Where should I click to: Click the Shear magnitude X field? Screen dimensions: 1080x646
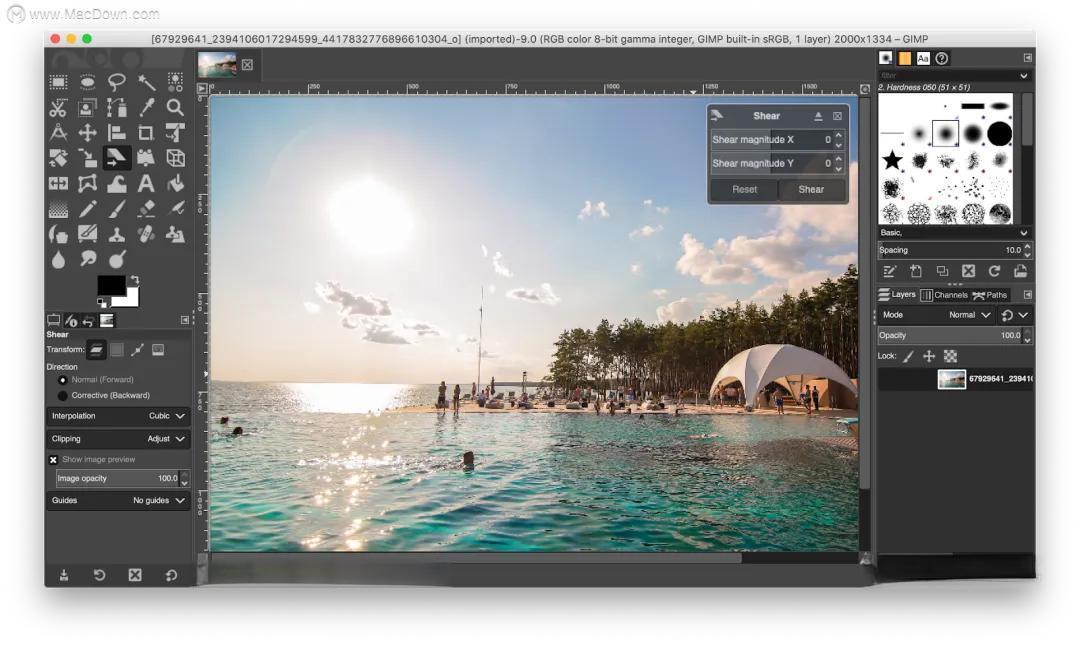click(x=771, y=140)
